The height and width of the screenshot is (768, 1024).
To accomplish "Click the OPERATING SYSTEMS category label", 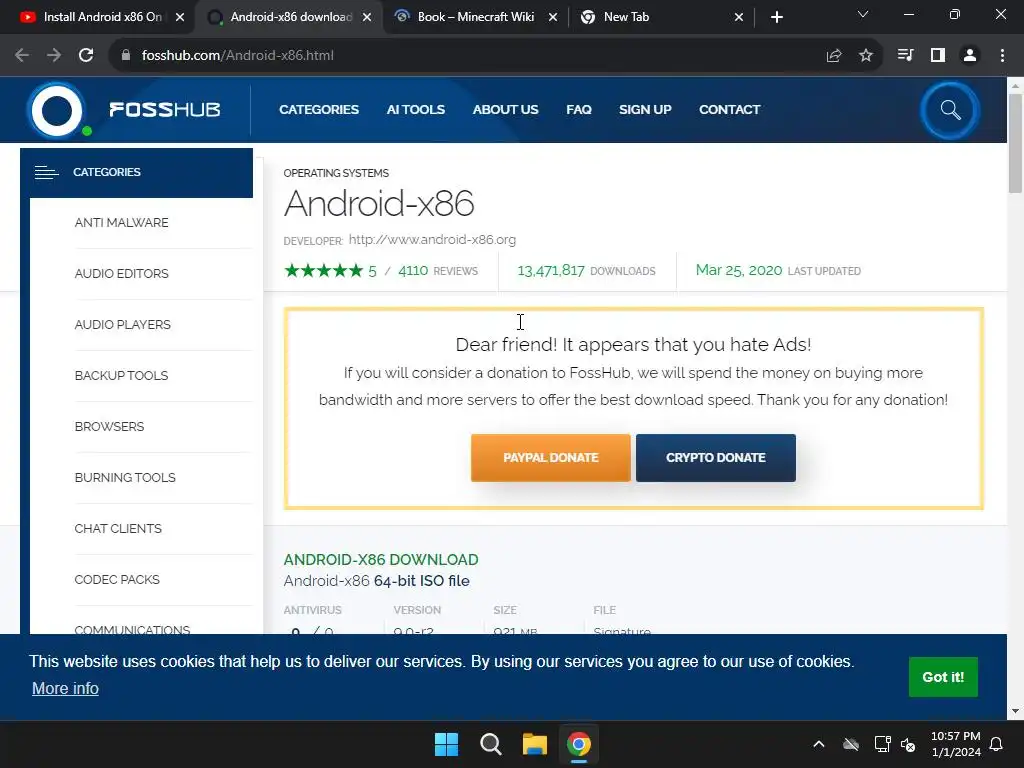I will [336, 173].
